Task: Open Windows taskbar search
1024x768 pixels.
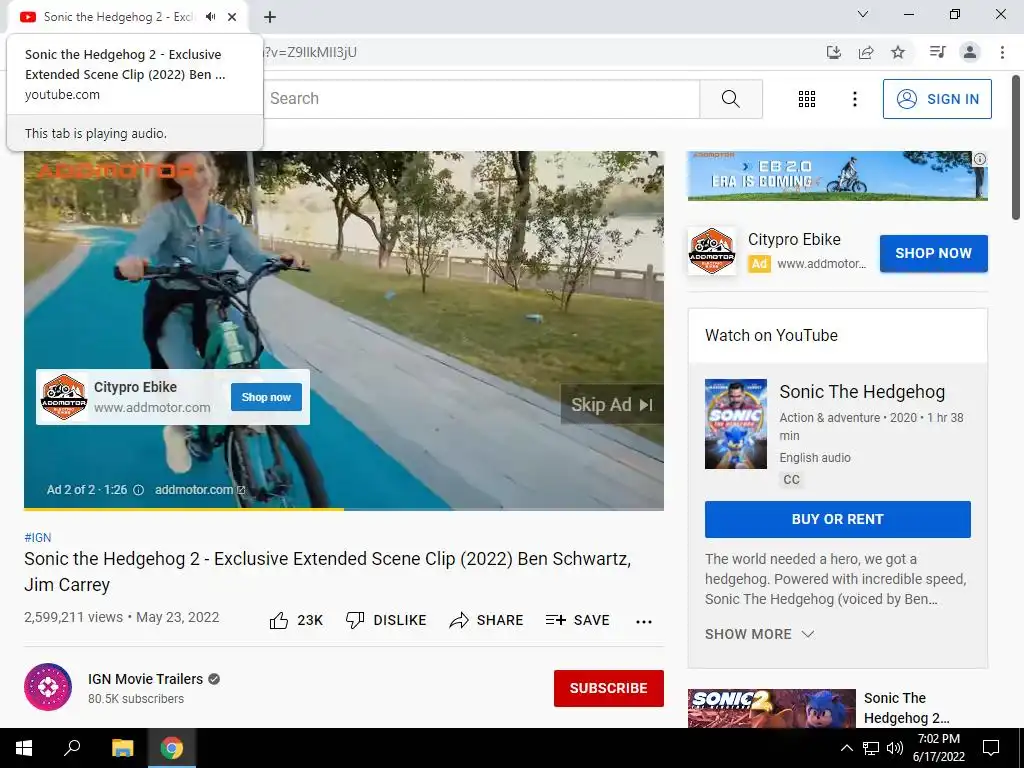Action: (72, 748)
